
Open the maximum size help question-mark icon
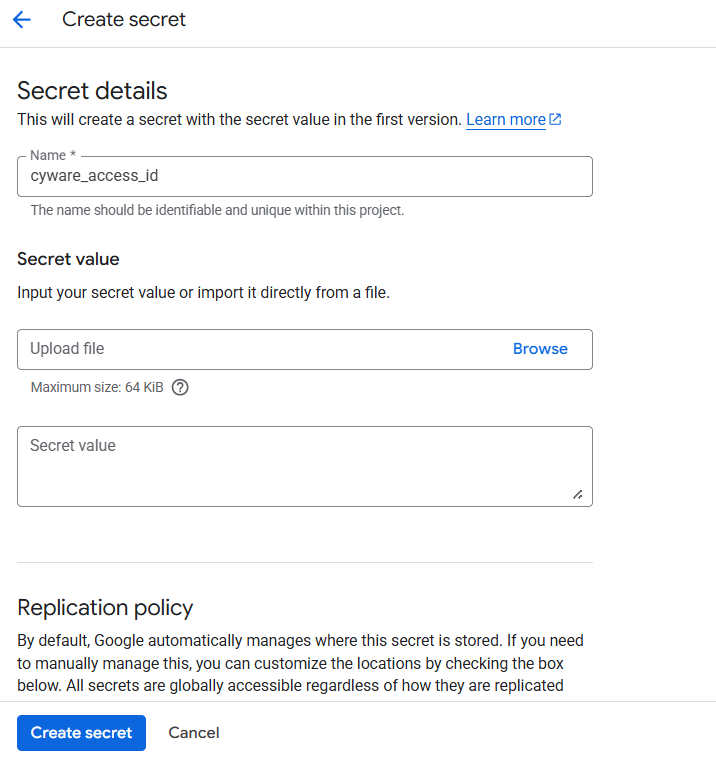180,388
